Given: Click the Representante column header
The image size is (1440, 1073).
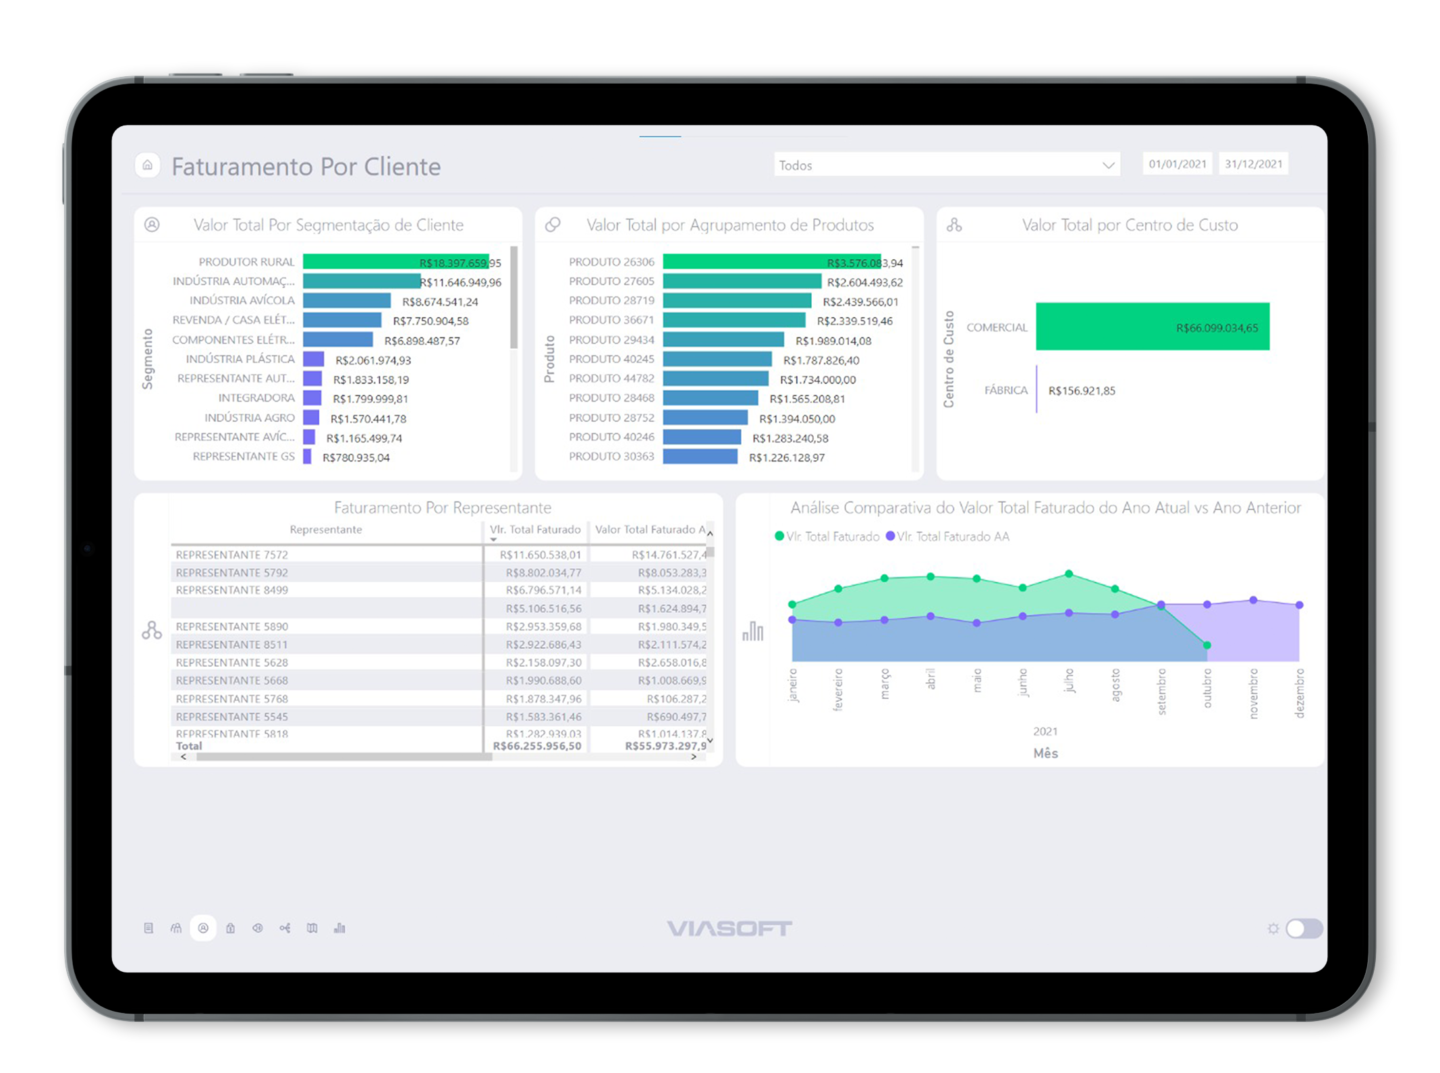Looking at the screenshot, I should [326, 530].
